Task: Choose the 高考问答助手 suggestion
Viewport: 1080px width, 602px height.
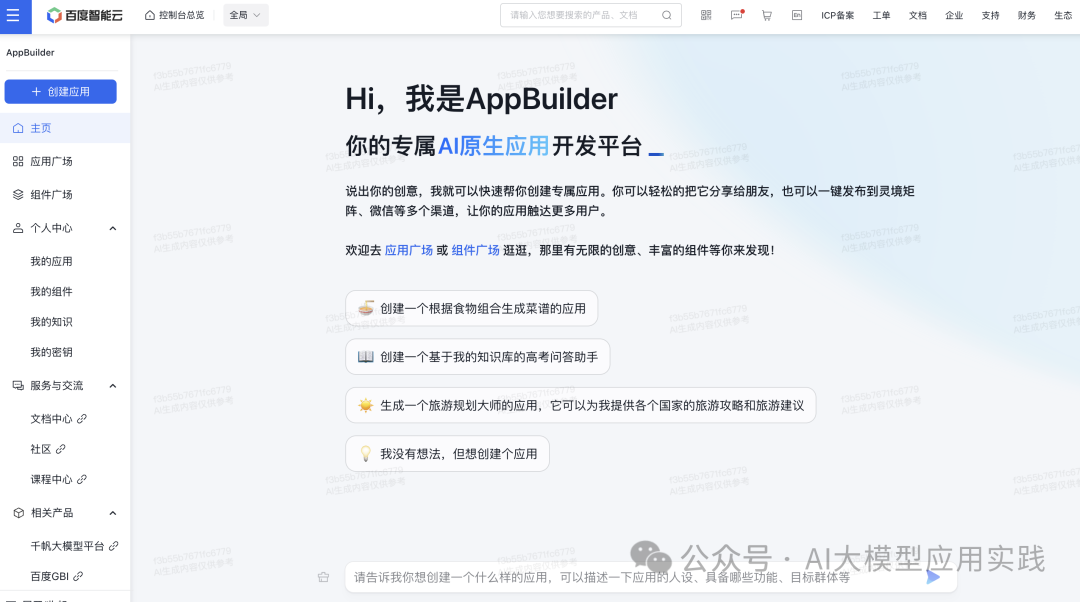Action: [x=477, y=357]
